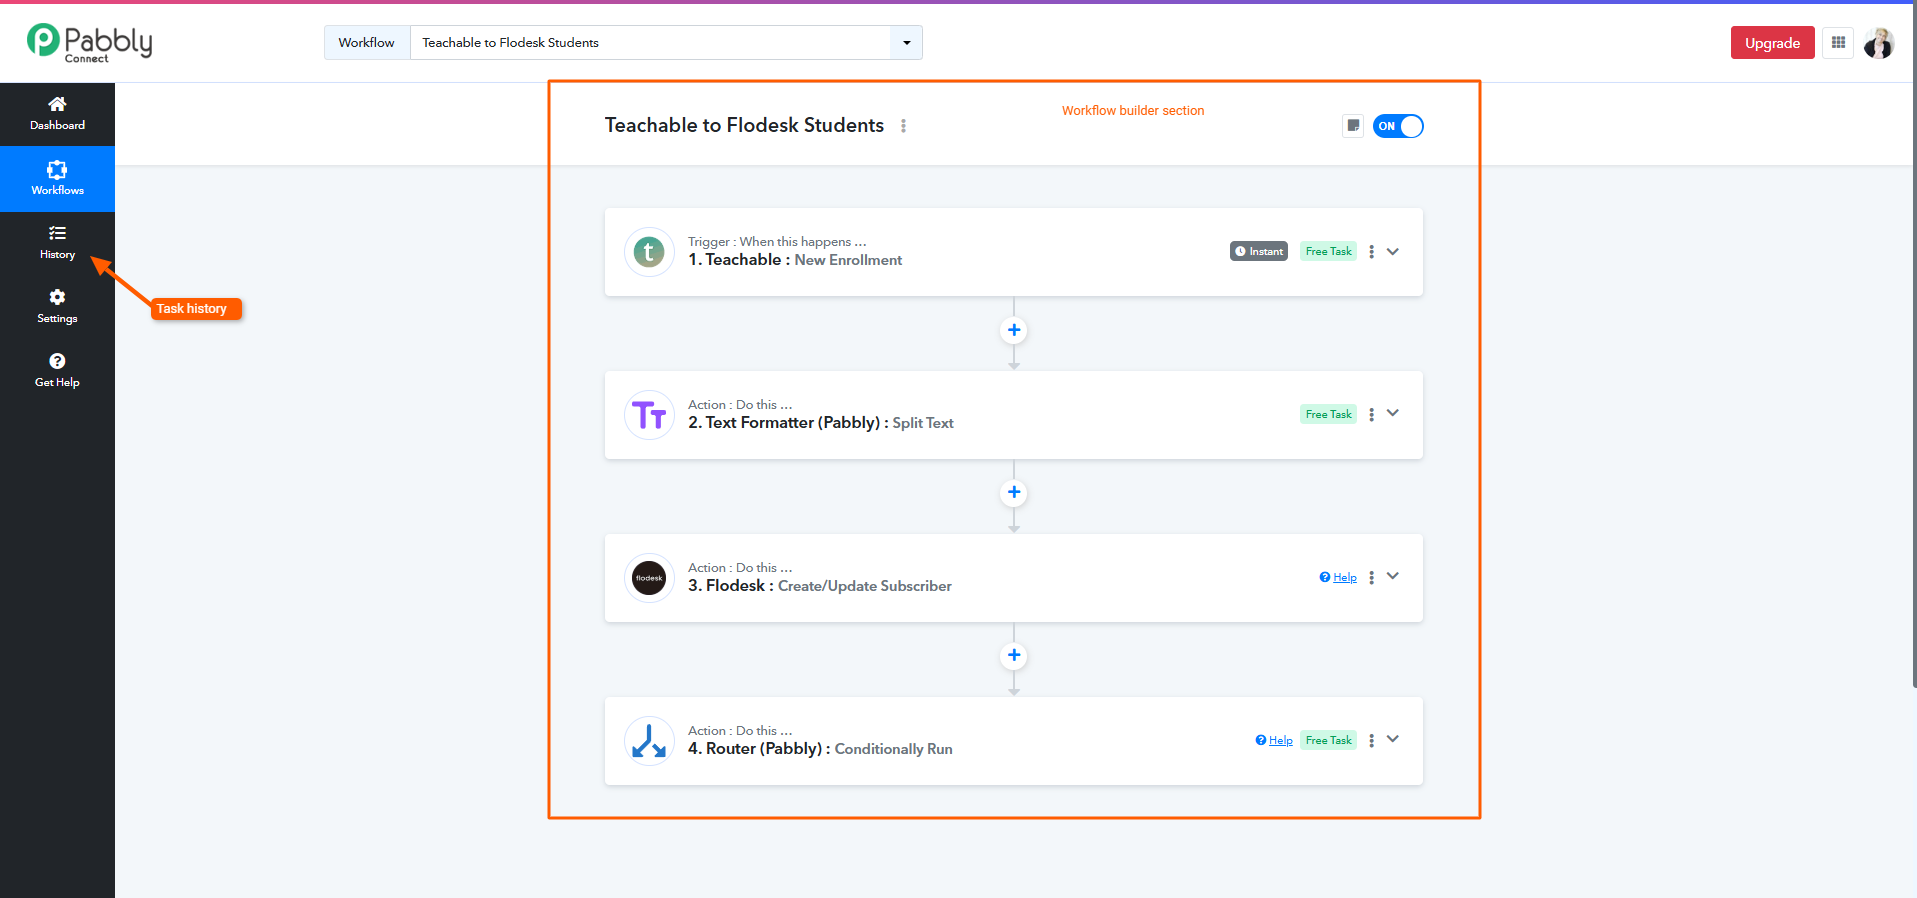Click '1. Teachable : New Enrollment' text
1917x898 pixels.
(795, 260)
